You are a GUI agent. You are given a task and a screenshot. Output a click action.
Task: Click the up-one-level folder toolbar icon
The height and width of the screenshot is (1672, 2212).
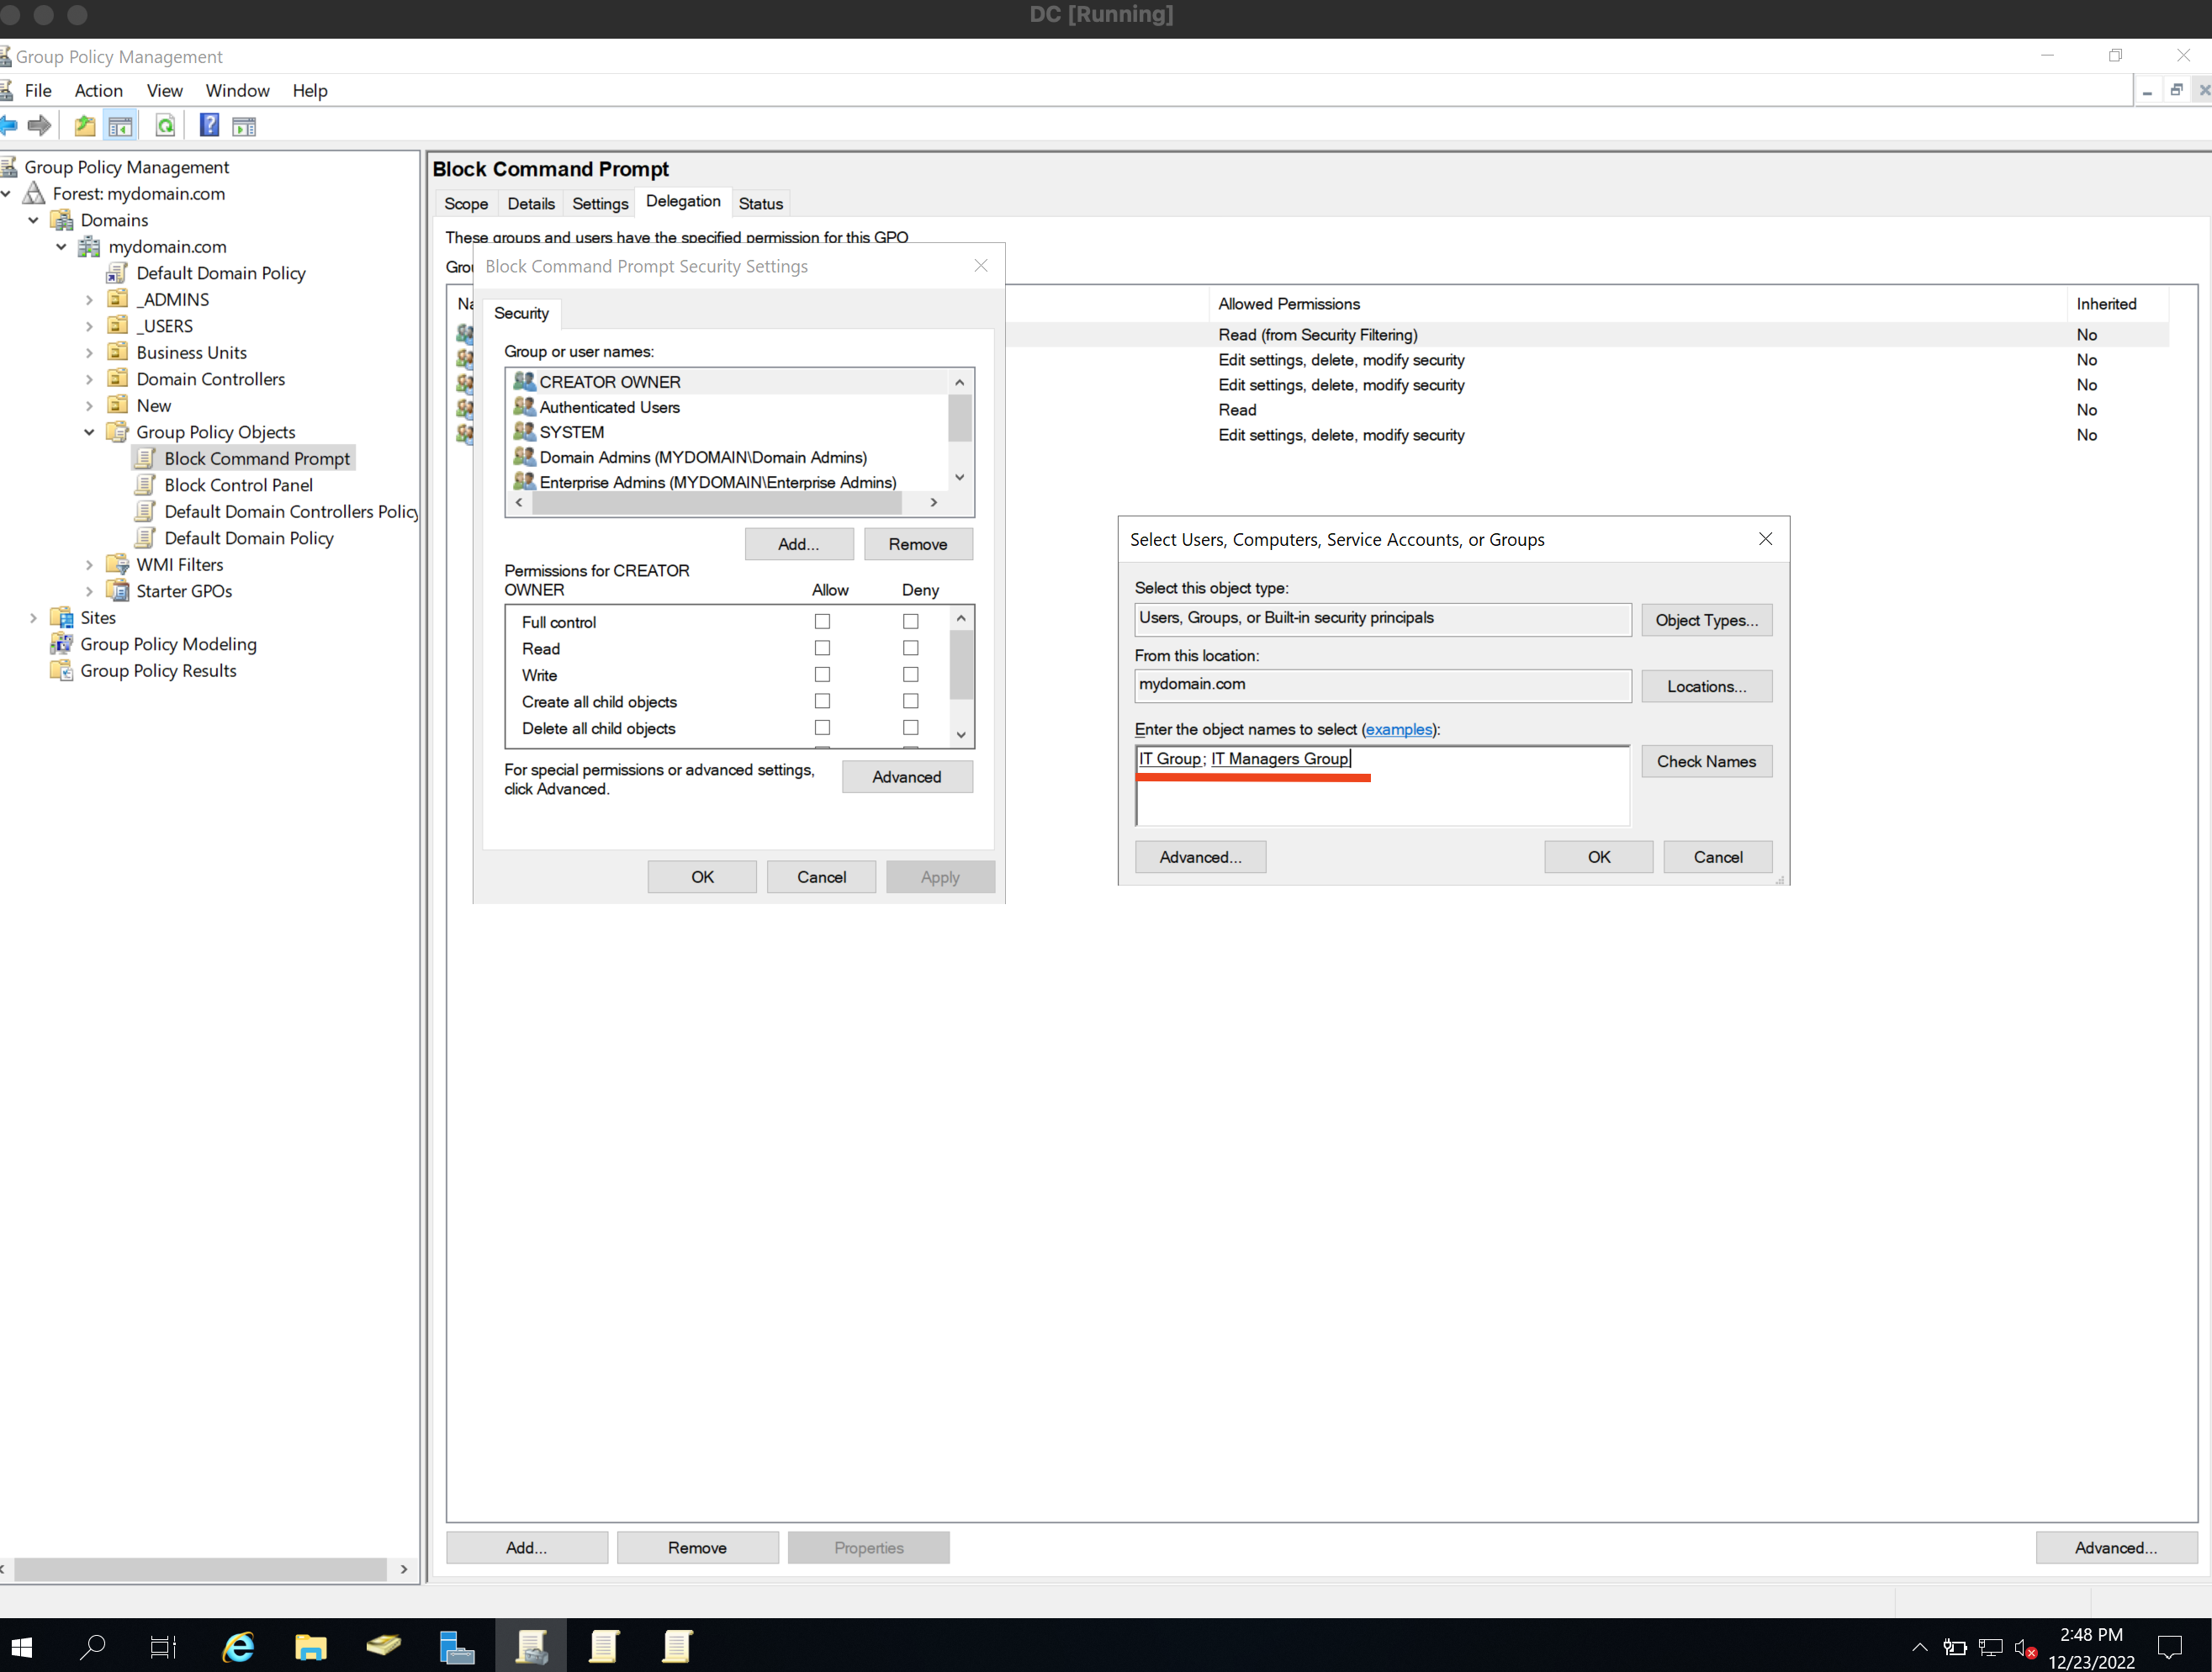[85, 126]
